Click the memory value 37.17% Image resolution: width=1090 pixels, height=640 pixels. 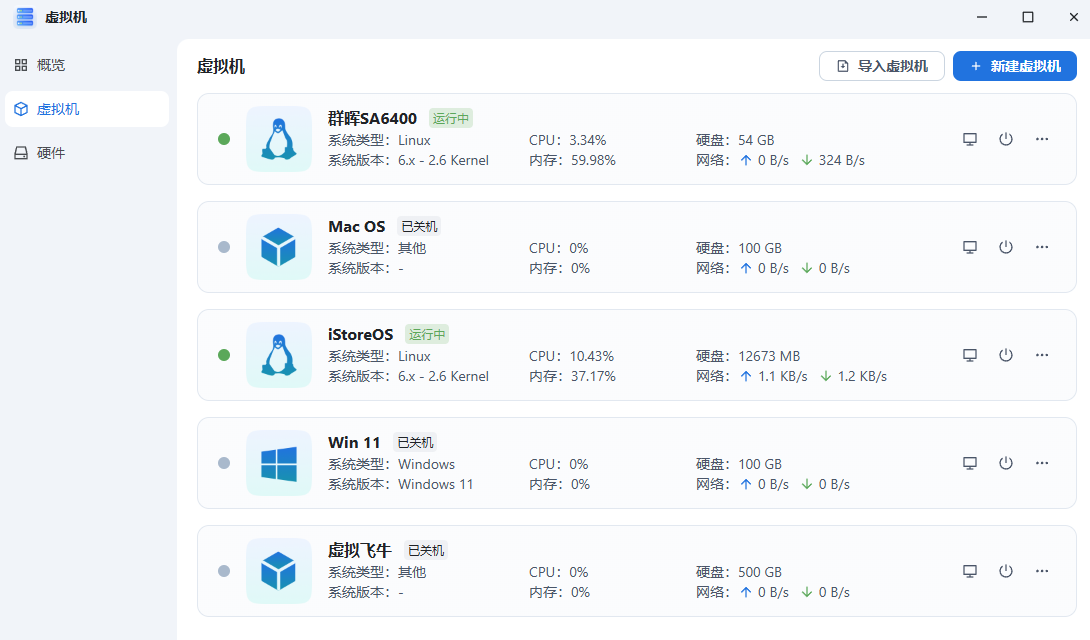point(594,377)
